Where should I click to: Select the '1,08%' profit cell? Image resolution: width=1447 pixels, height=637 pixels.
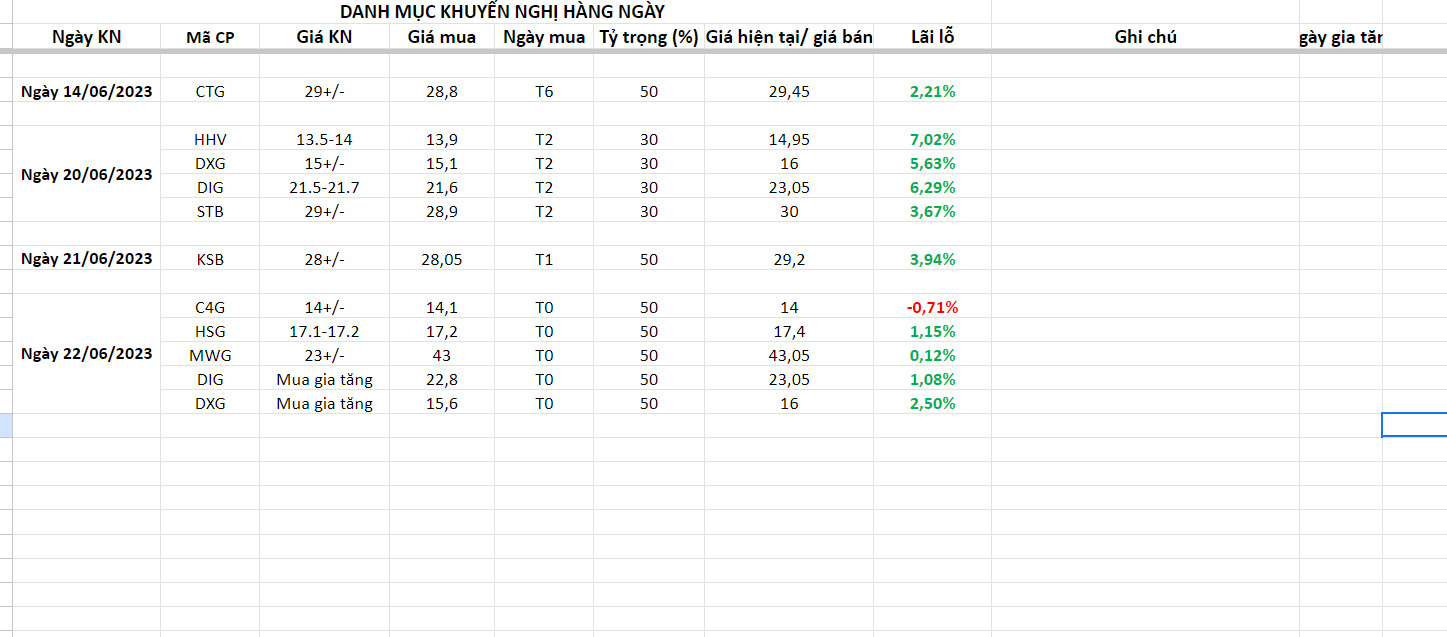pos(933,379)
